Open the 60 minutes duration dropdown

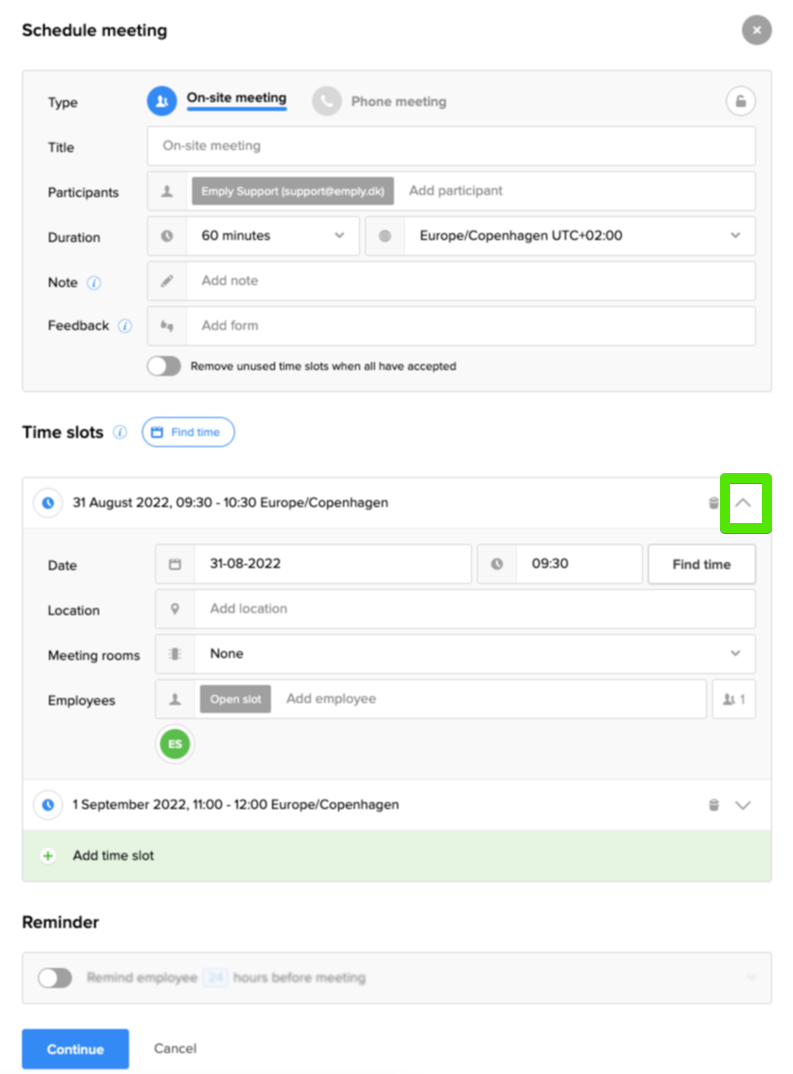coord(272,236)
